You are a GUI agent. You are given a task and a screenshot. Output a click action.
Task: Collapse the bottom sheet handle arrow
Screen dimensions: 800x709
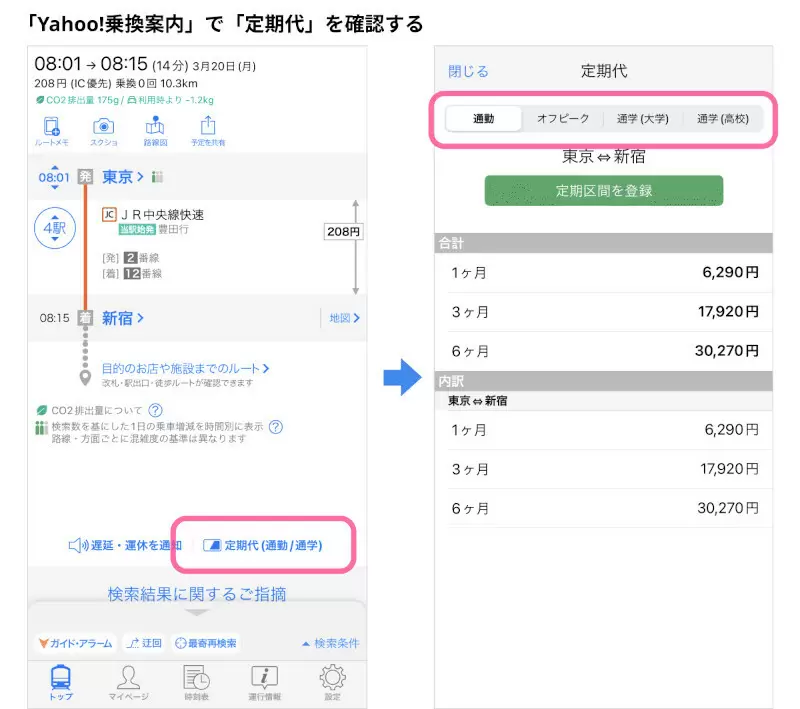196,613
